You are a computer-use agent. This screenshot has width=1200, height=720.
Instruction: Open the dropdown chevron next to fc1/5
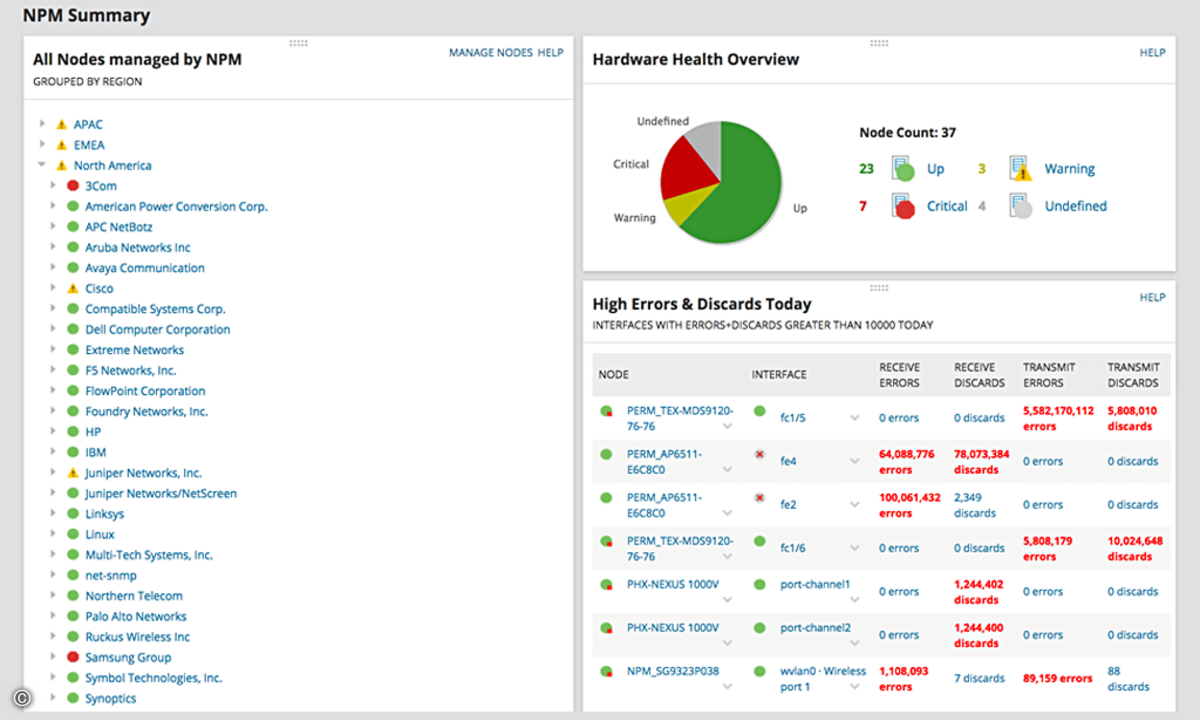point(855,418)
